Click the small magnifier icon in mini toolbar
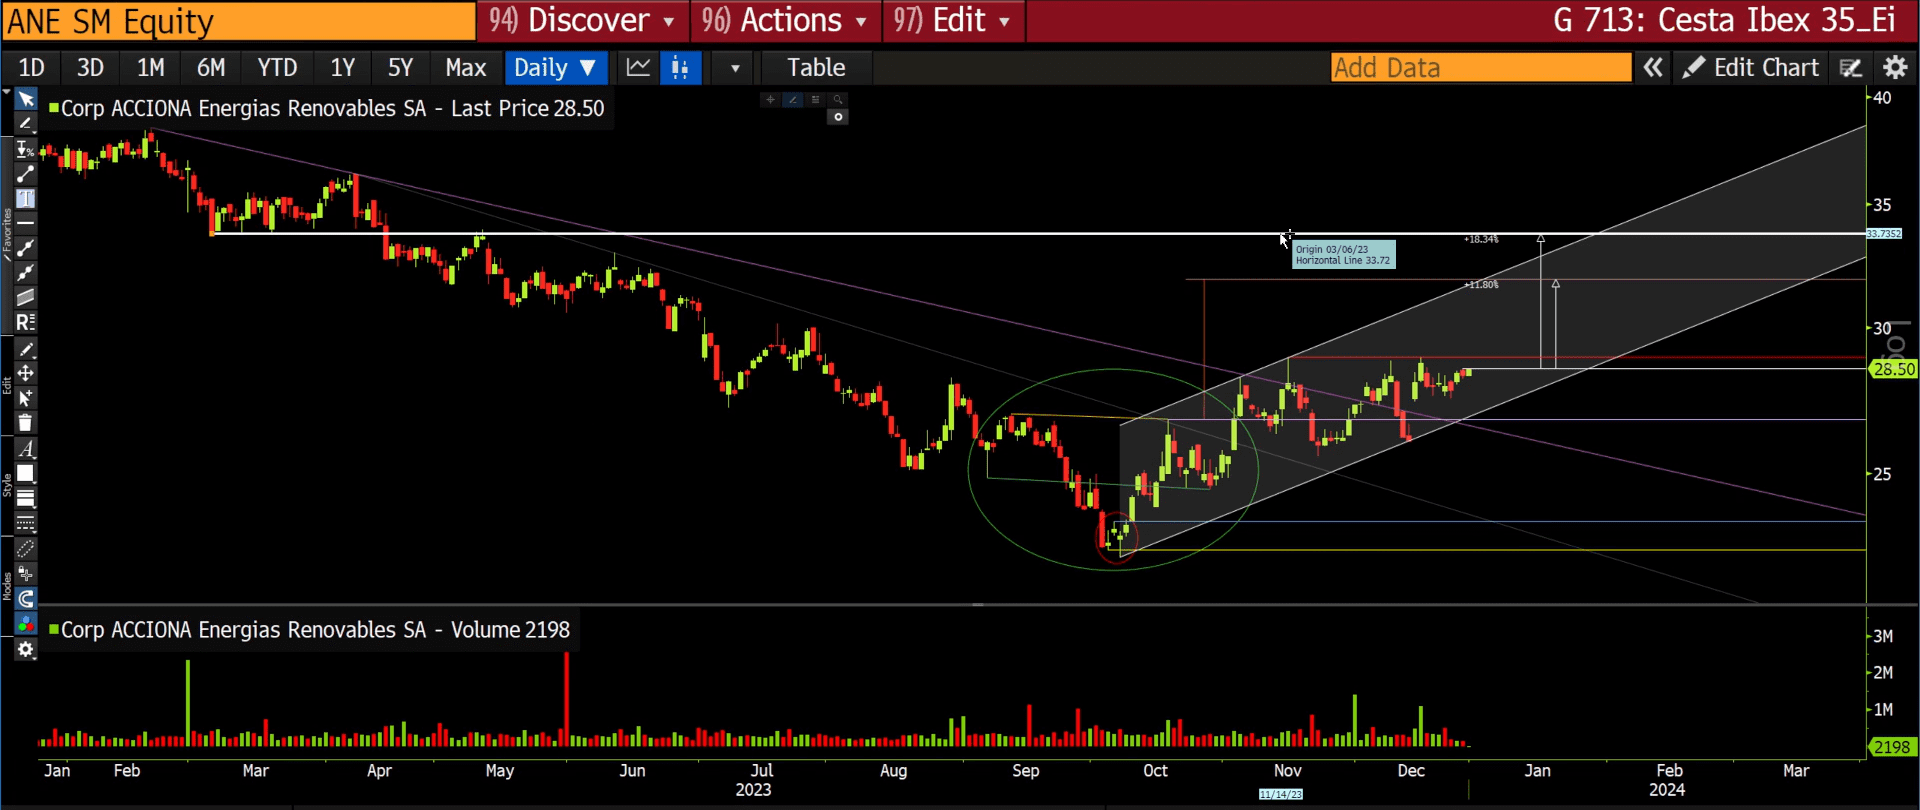1920x810 pixels. tap(838, 99)
